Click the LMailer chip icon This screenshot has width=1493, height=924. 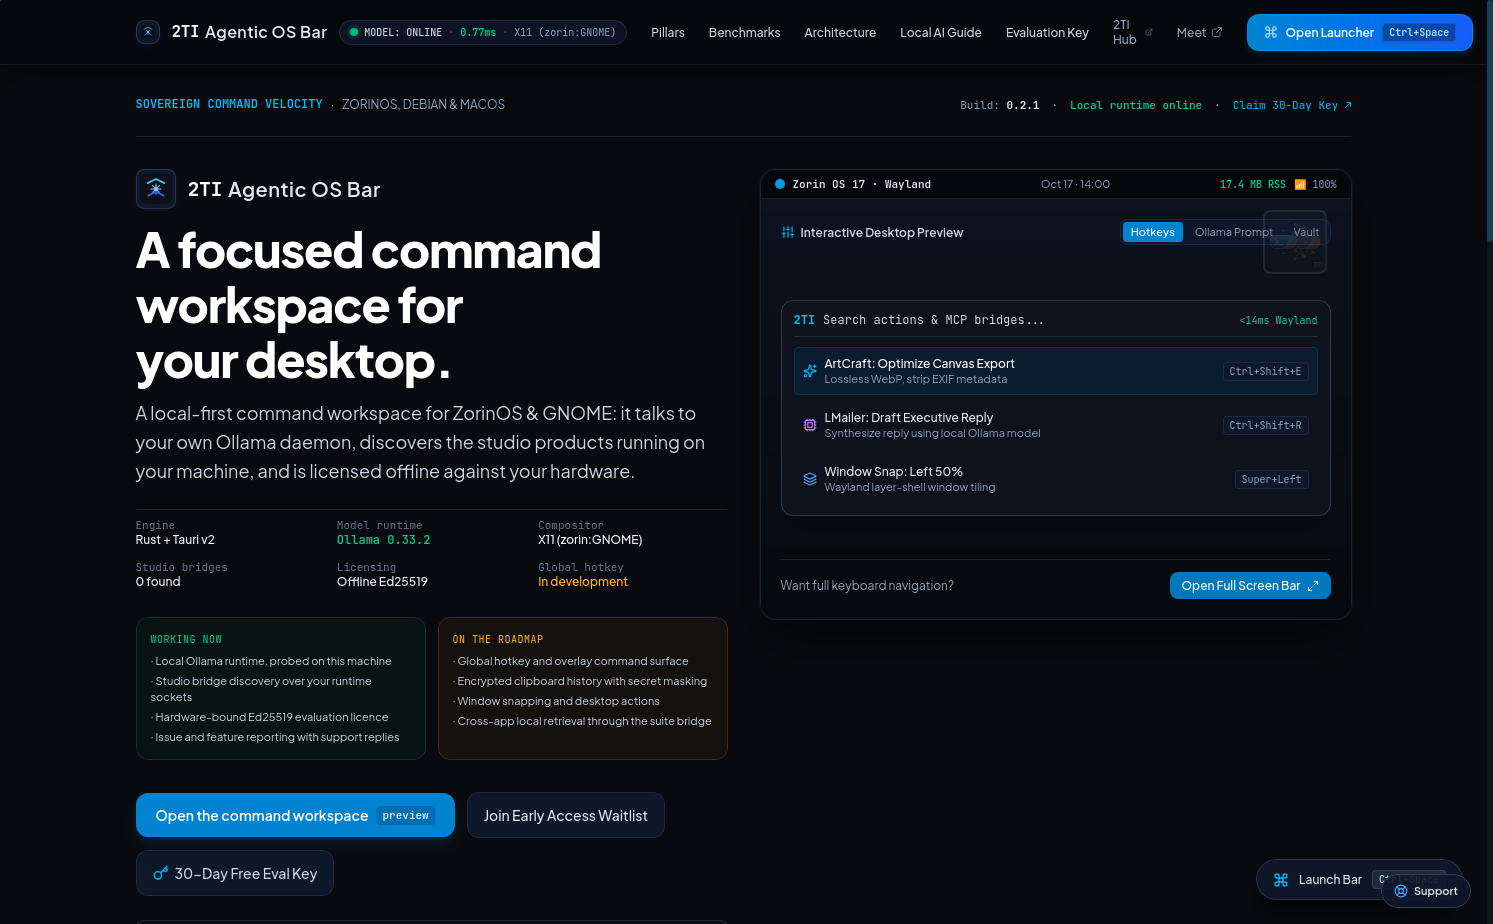(x=810, y=425)
